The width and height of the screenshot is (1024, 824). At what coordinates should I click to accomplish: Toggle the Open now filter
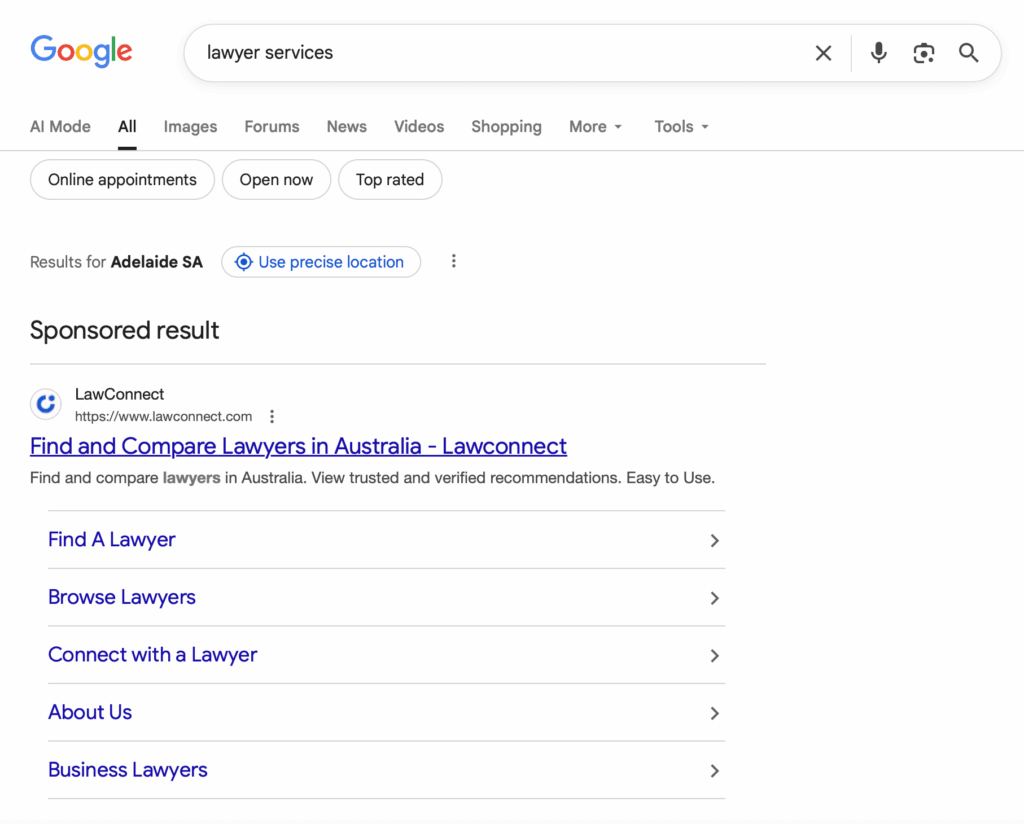(276, 180)
